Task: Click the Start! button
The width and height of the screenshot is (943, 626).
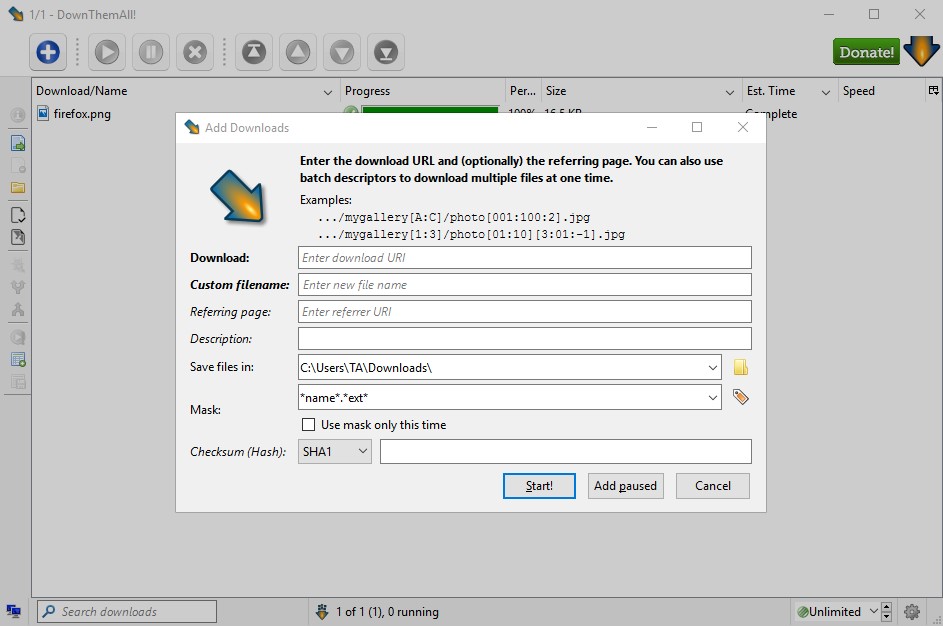Action: click(539, 486)
